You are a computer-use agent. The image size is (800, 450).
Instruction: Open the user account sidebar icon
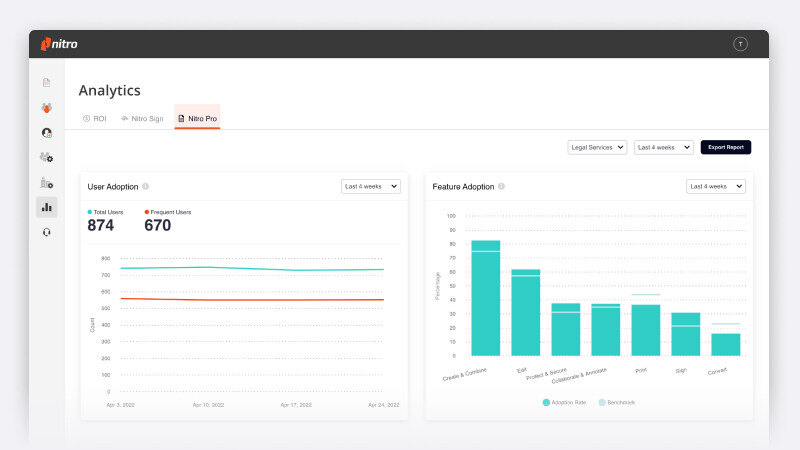pos(46,132)
